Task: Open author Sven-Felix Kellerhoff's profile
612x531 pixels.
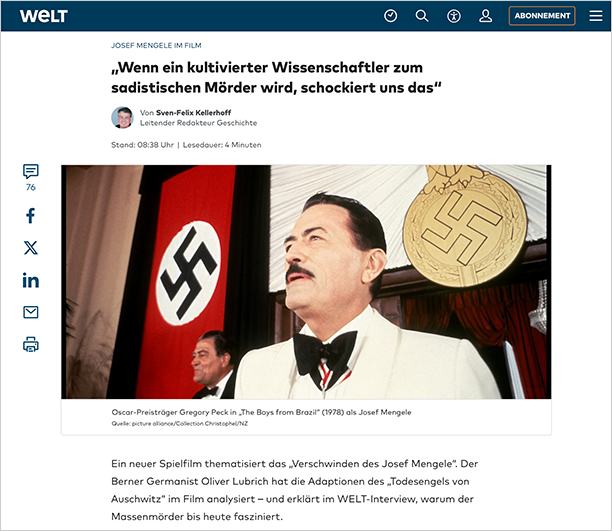Action: (x=194, y=112)
